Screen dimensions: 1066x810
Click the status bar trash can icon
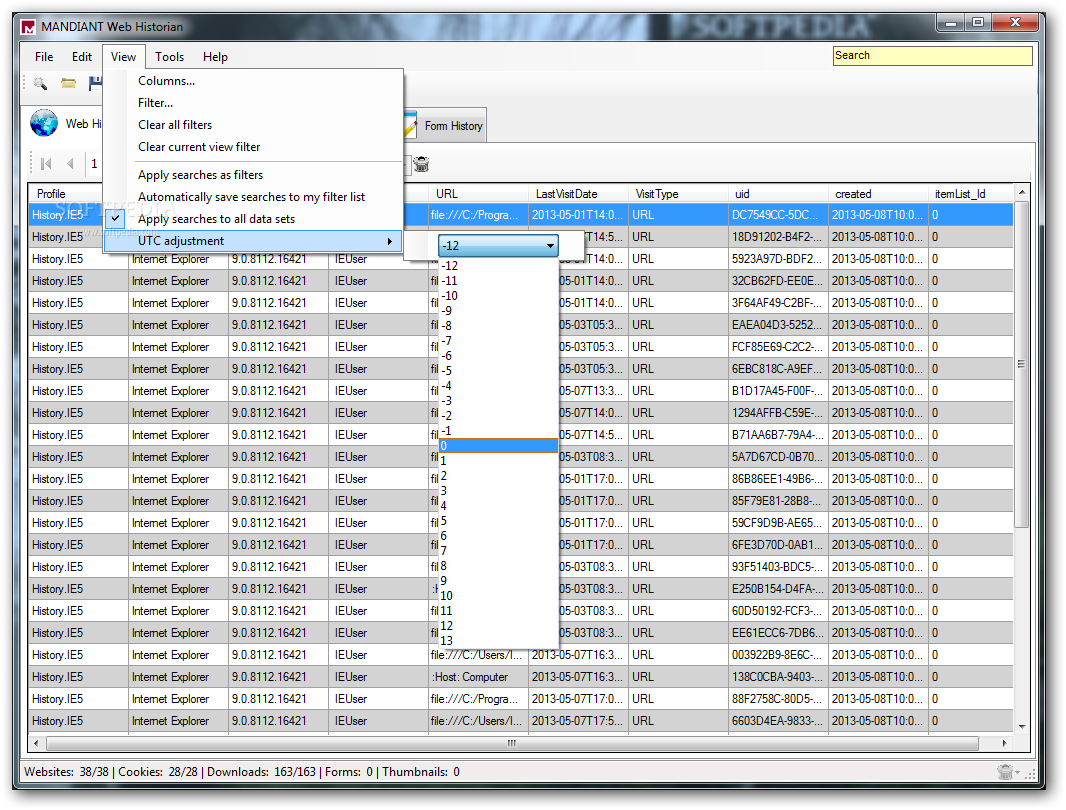[1005, 772]
